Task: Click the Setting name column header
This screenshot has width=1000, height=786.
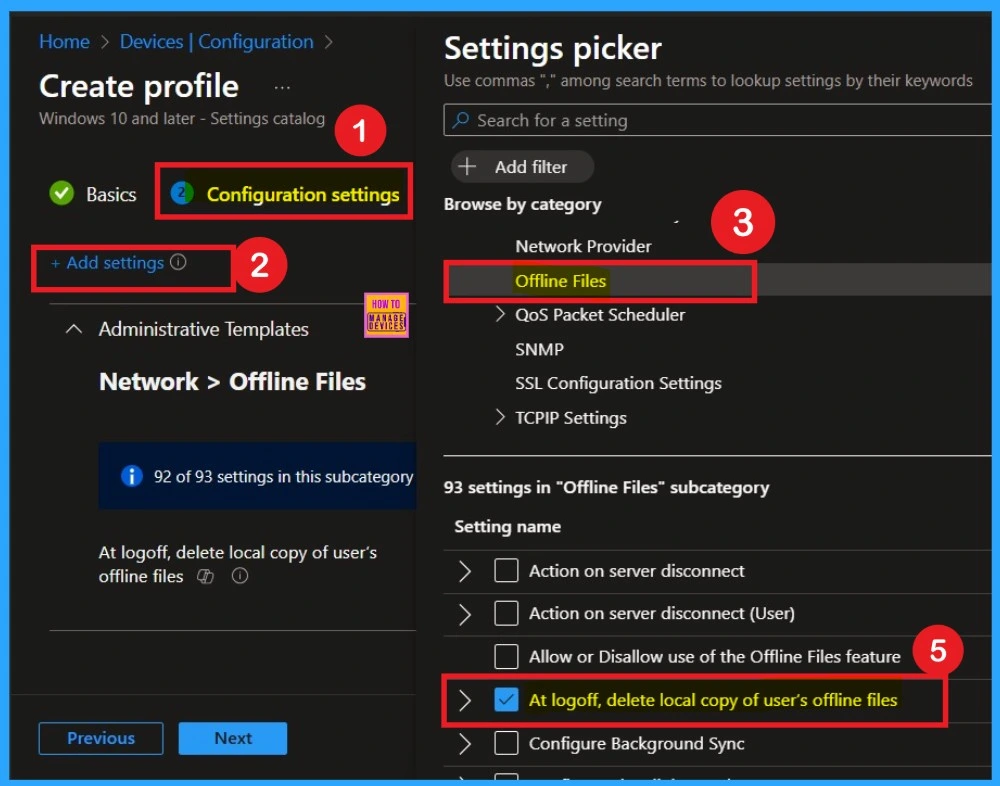Action: point(508,526)
